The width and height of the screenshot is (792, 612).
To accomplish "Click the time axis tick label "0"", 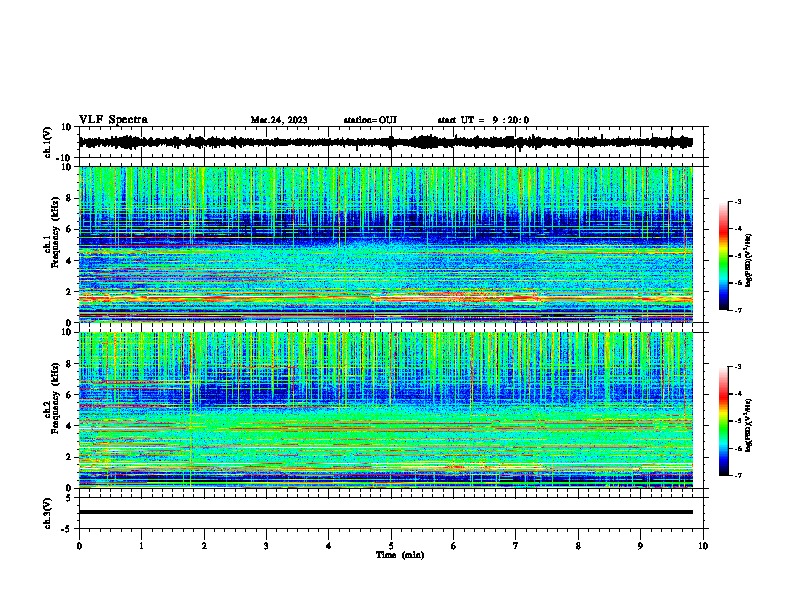I will [x=79, y=546].
